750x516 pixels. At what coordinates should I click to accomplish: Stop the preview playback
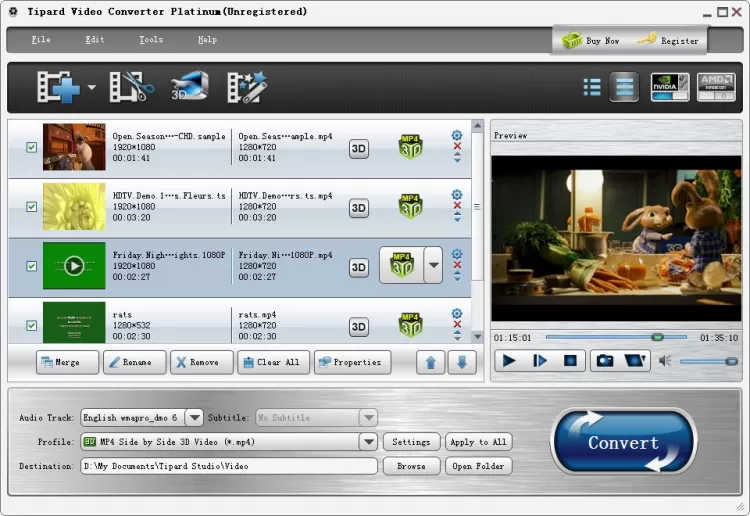570,361
